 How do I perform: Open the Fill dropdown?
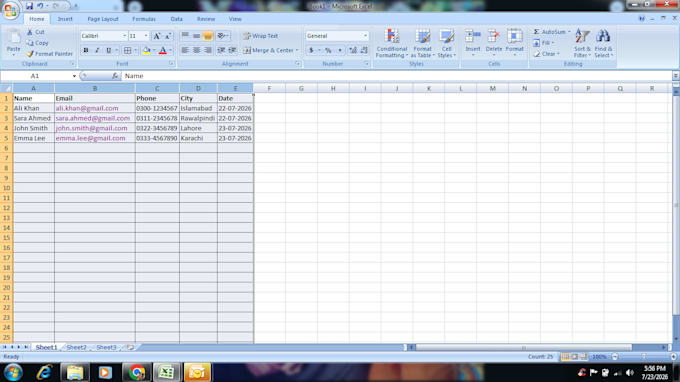pos(544,43)
